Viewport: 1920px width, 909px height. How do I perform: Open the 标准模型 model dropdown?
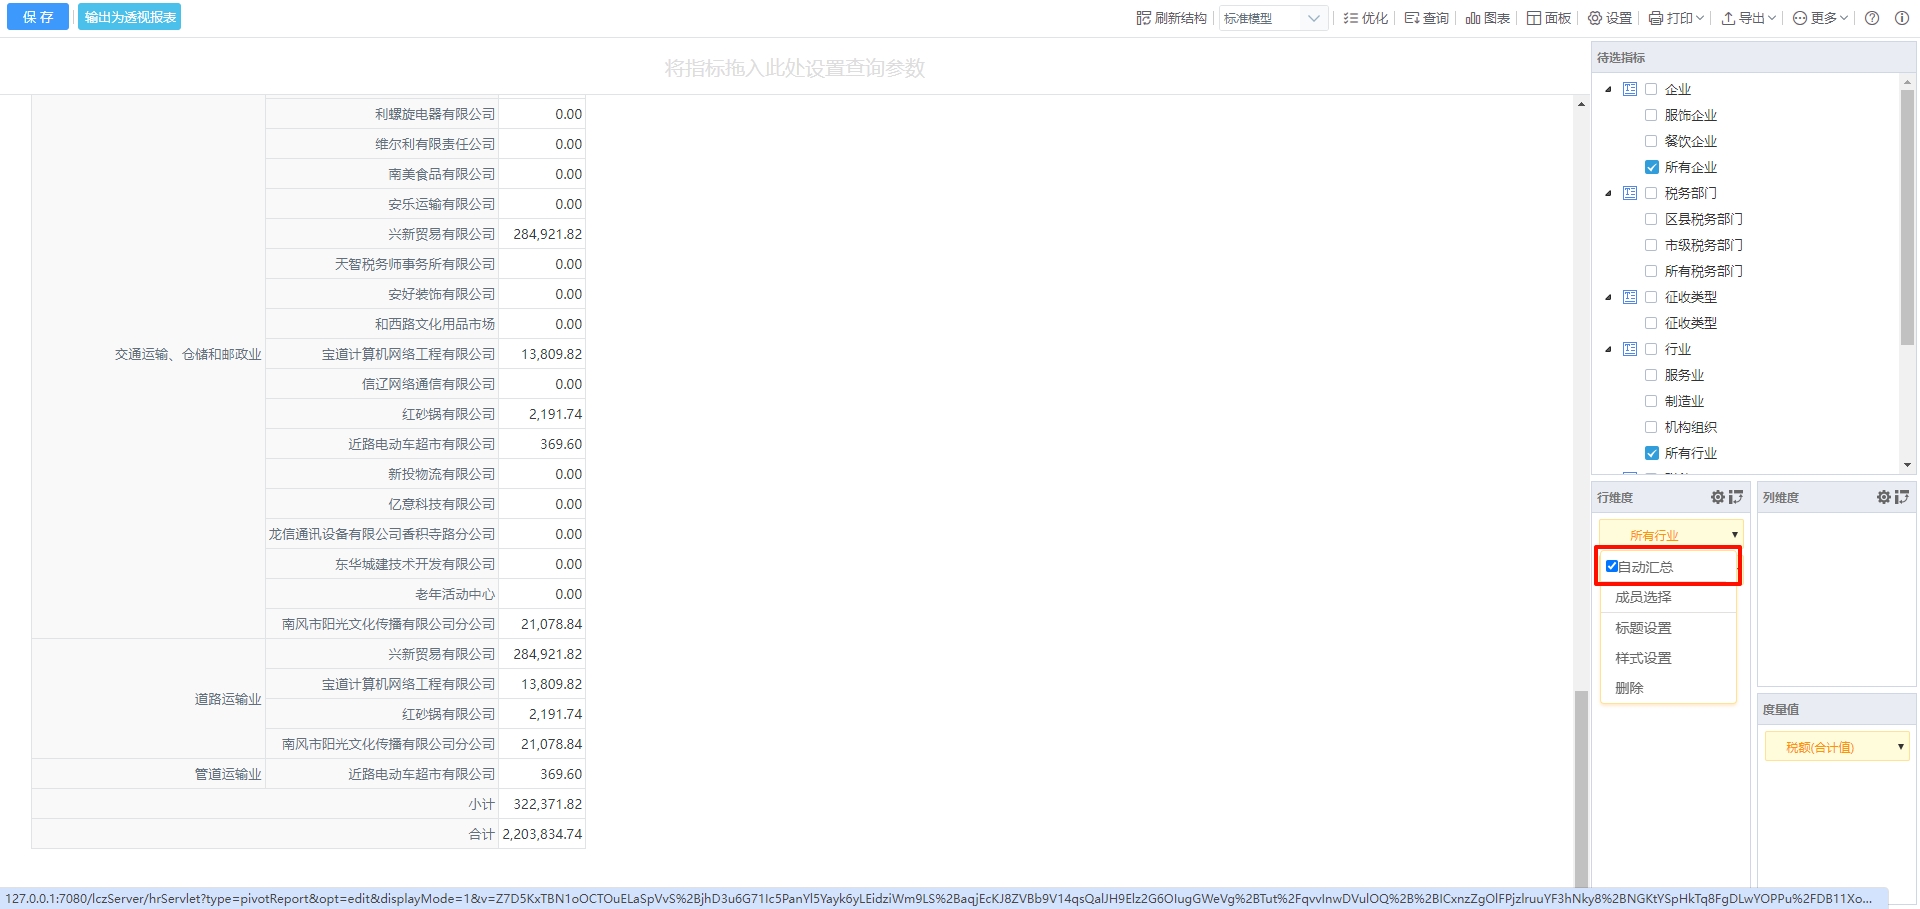pos(1273,18)
